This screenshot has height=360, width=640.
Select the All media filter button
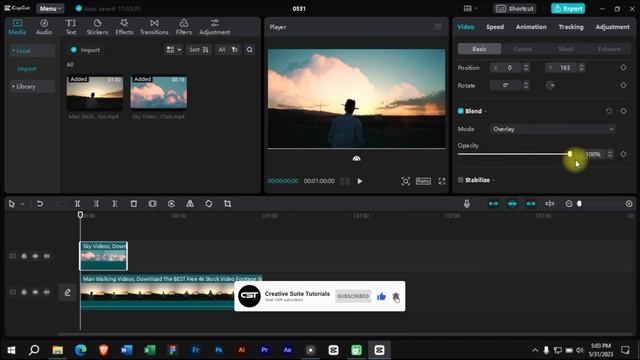coord(222,50)
